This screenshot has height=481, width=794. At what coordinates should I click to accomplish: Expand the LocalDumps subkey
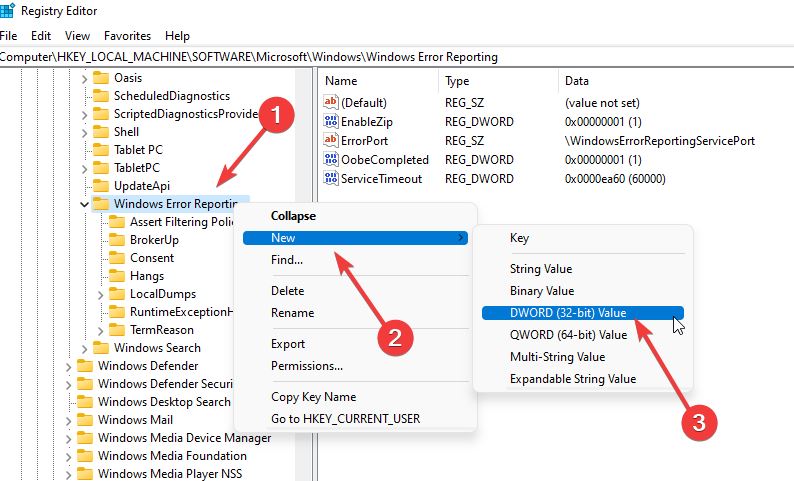[100, 294]
